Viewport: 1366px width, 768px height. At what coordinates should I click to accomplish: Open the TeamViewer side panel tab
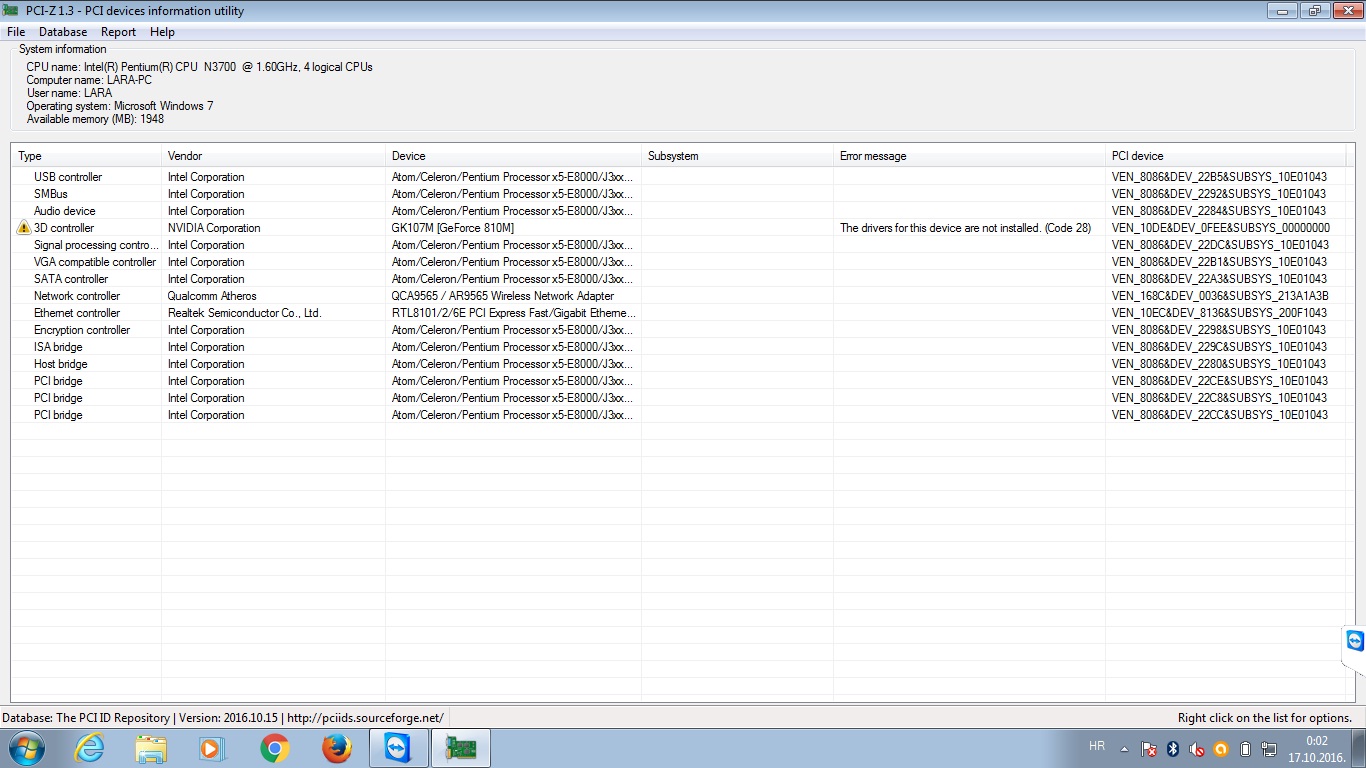pyautogui.click(x=1355, y=641)
